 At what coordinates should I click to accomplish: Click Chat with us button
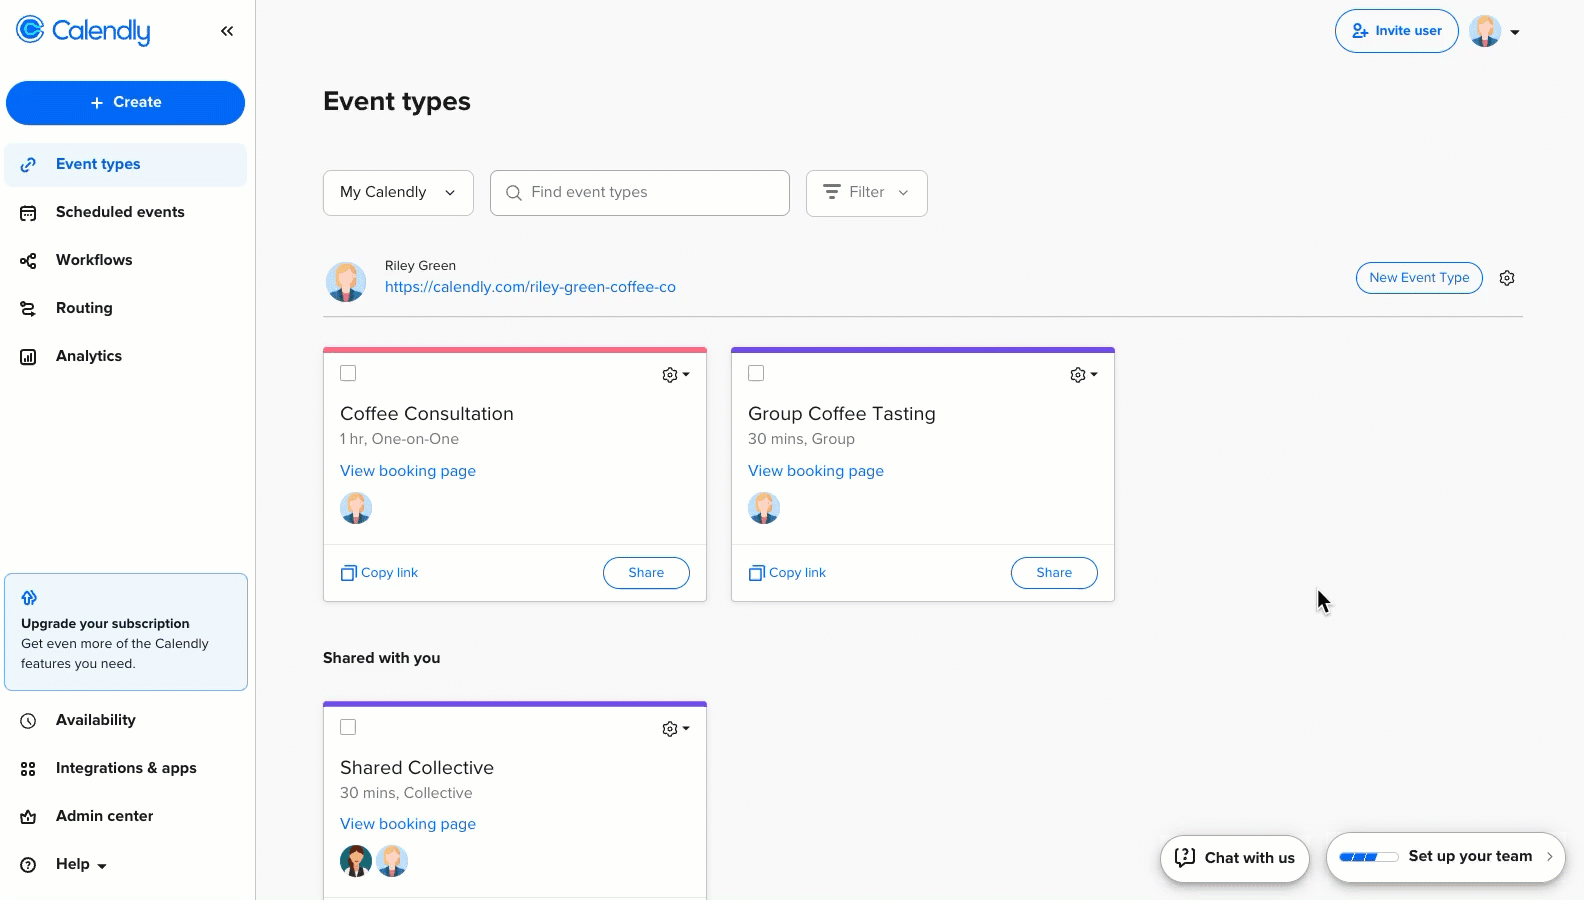[1235, 858]
